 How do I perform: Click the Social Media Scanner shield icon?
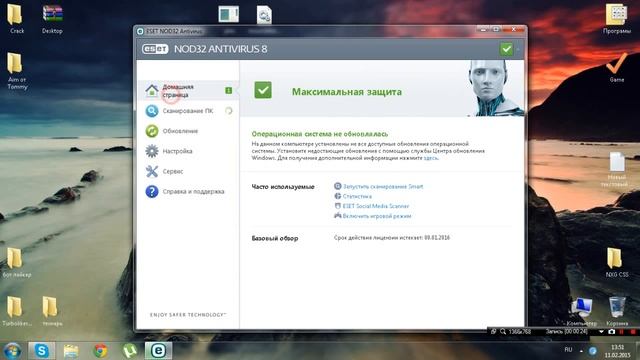click(338, 206)
